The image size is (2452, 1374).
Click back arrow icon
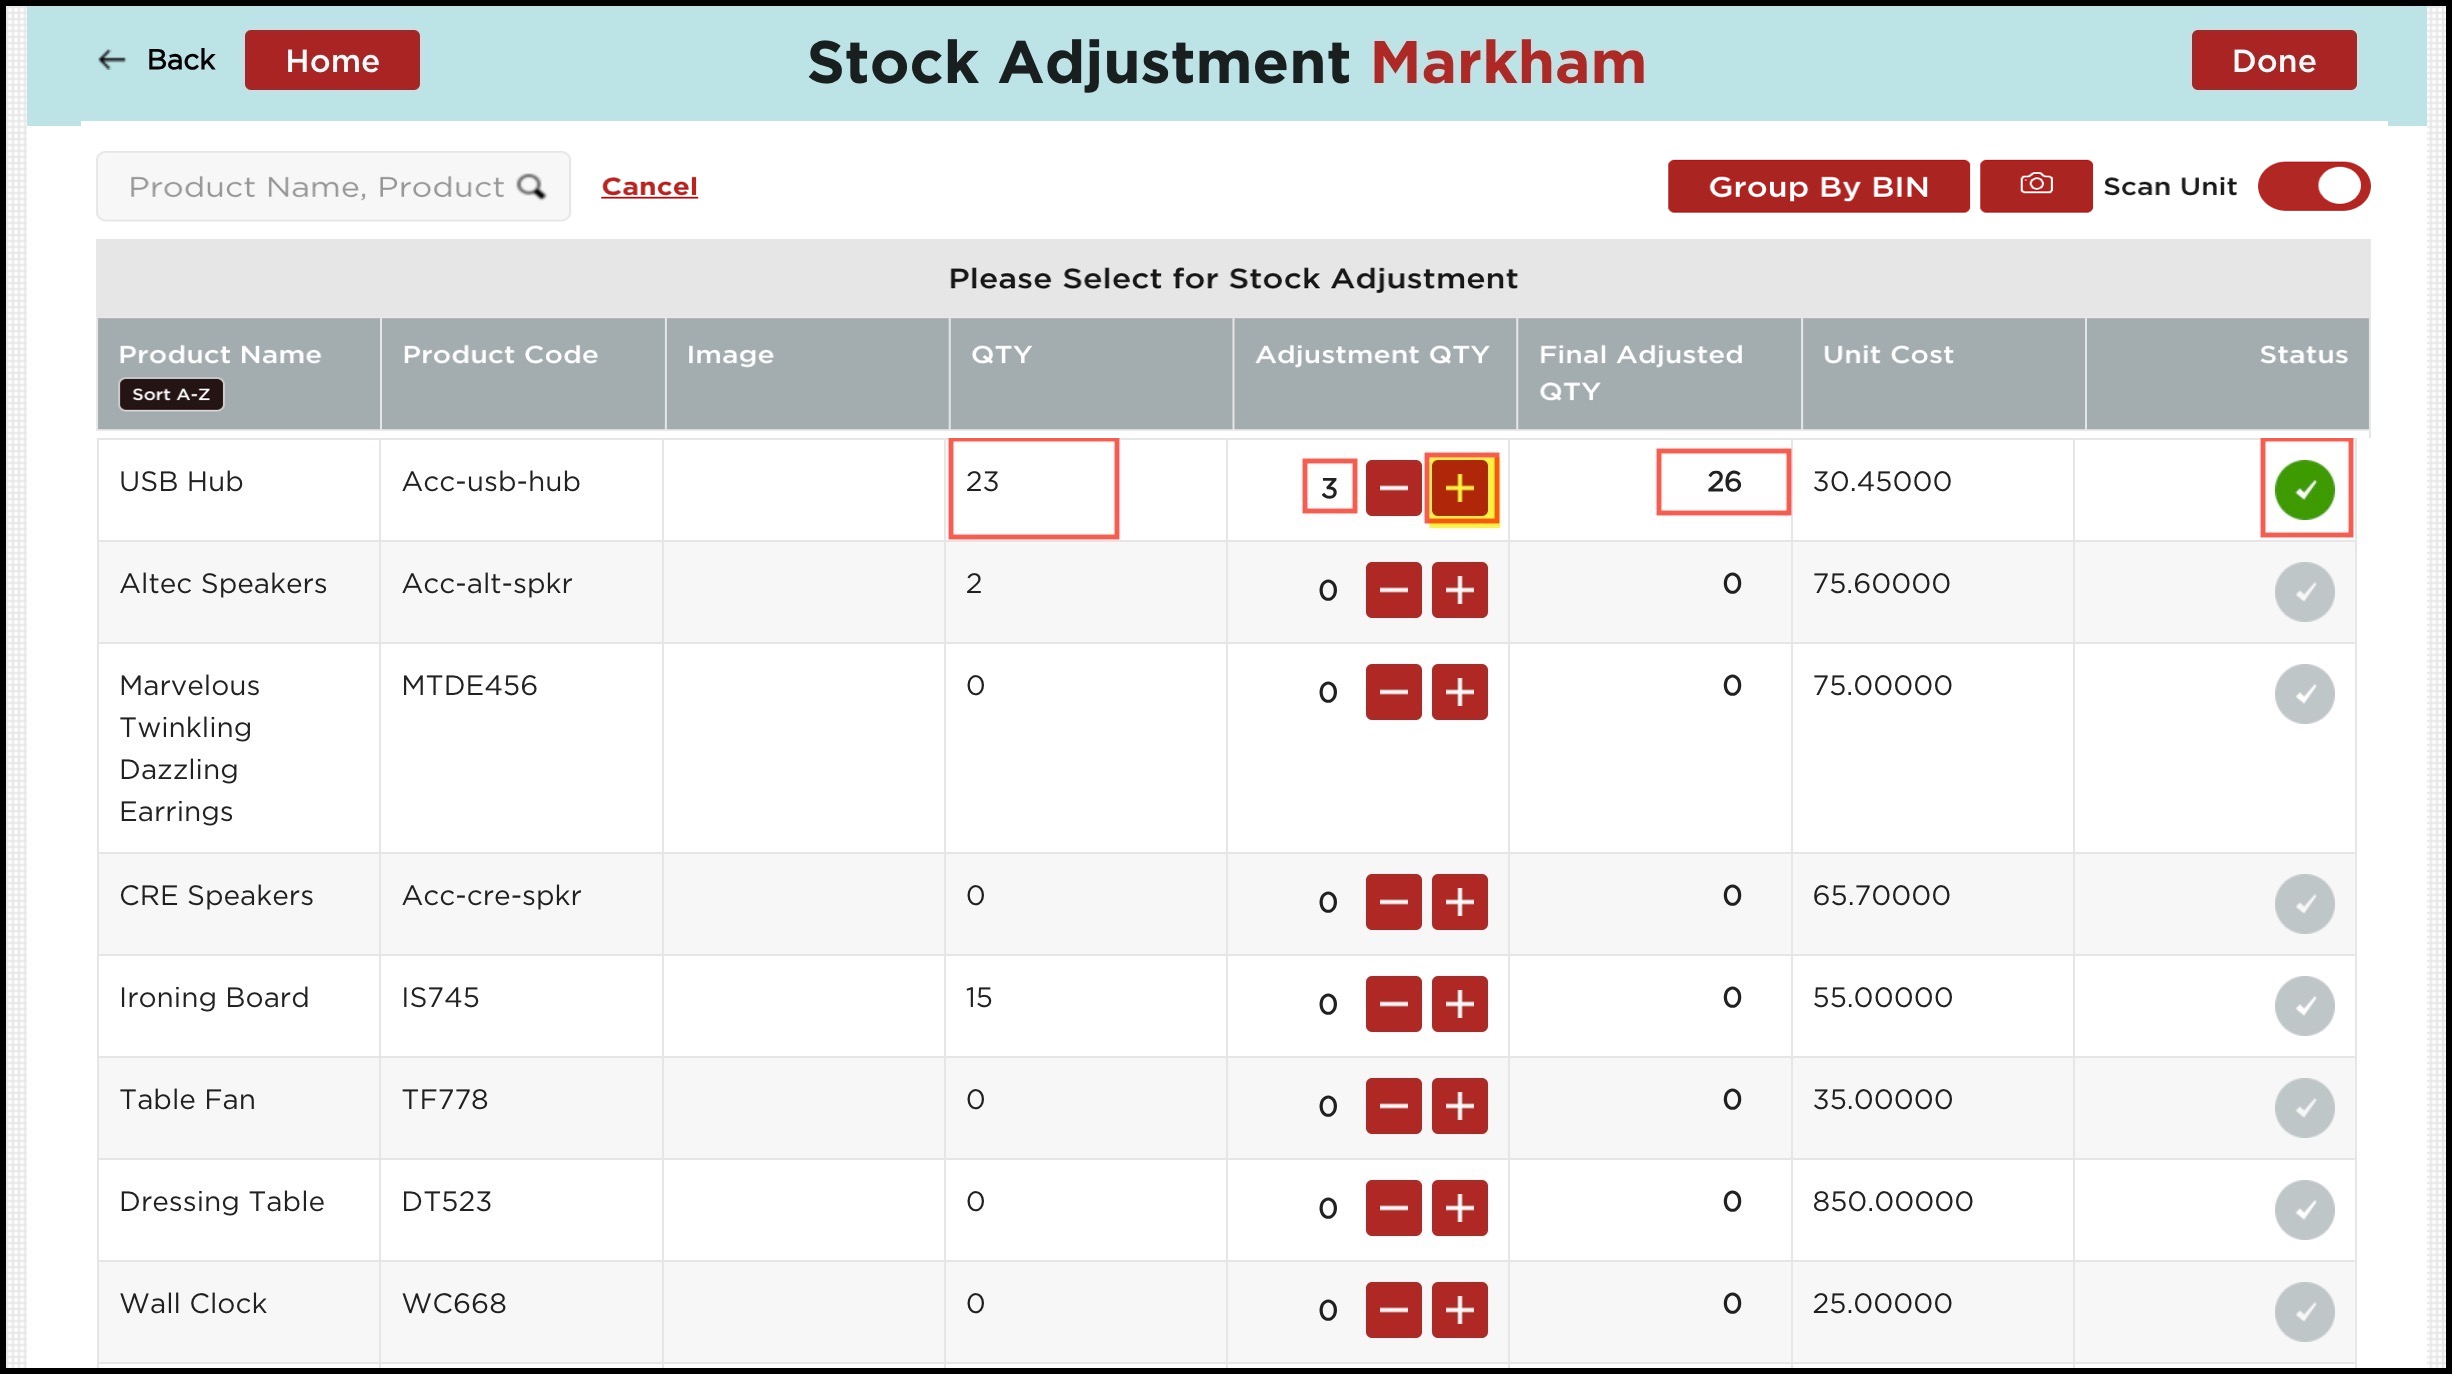pos(112,60)
